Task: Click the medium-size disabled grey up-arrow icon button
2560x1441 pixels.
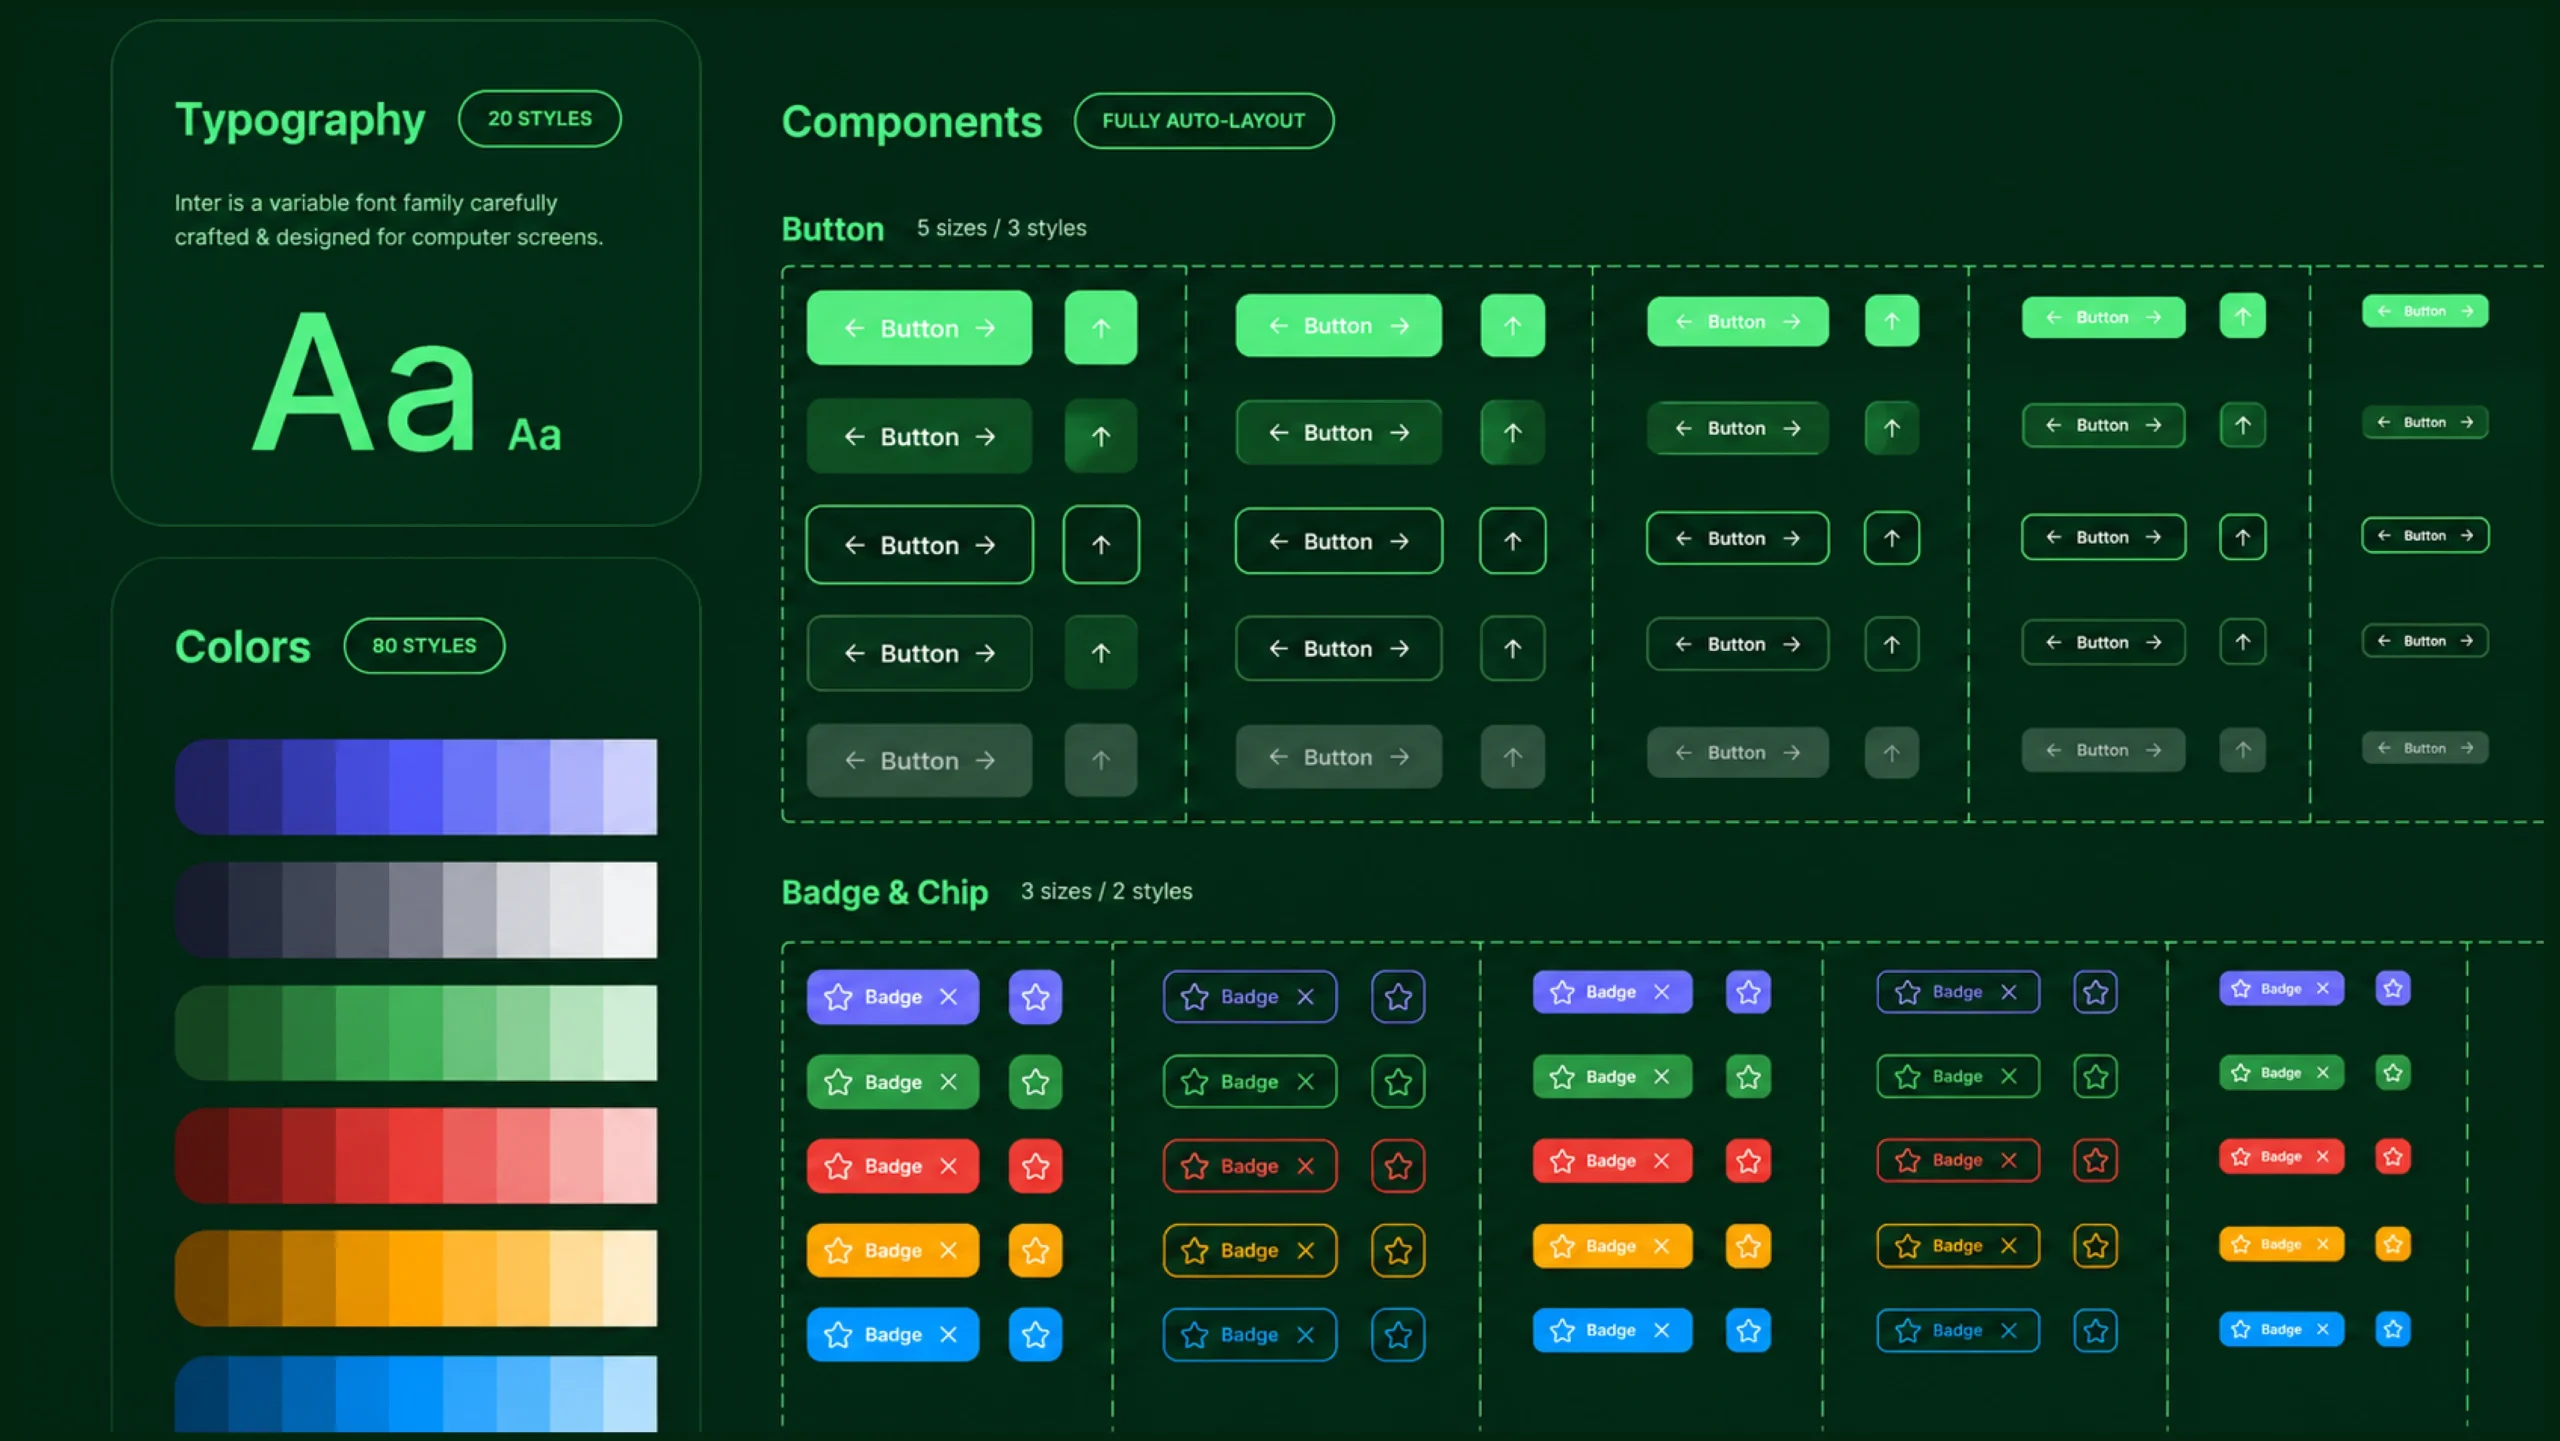Action: point(1891,752)
